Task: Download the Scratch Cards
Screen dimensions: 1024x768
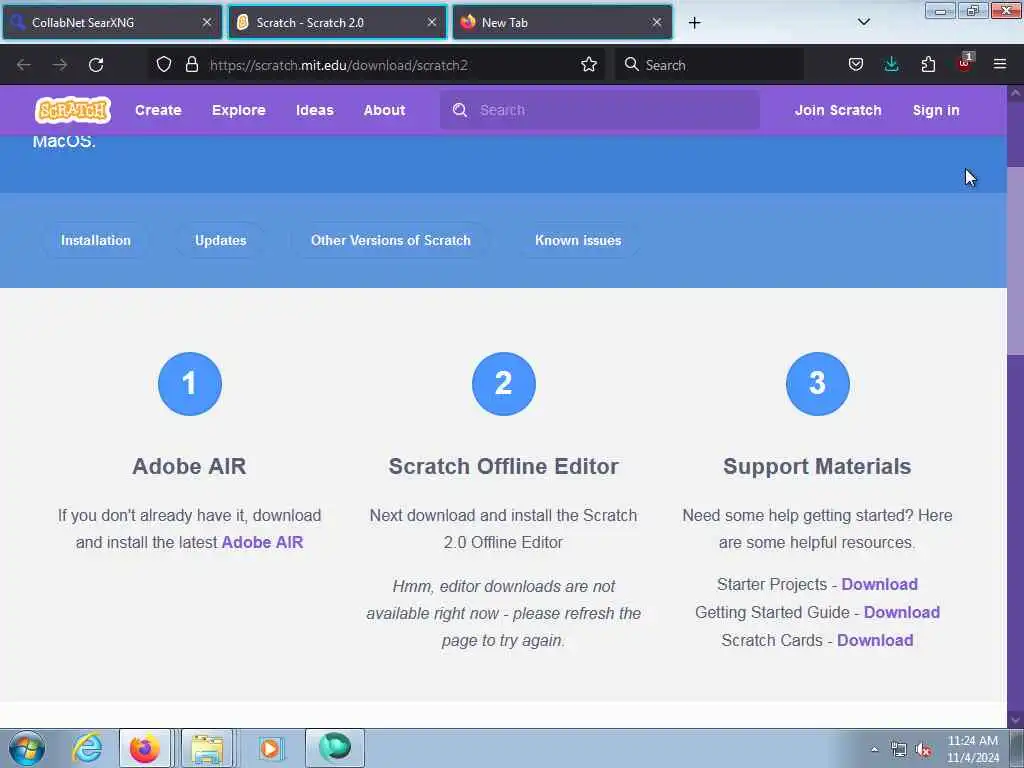Action: coord(875,640)
